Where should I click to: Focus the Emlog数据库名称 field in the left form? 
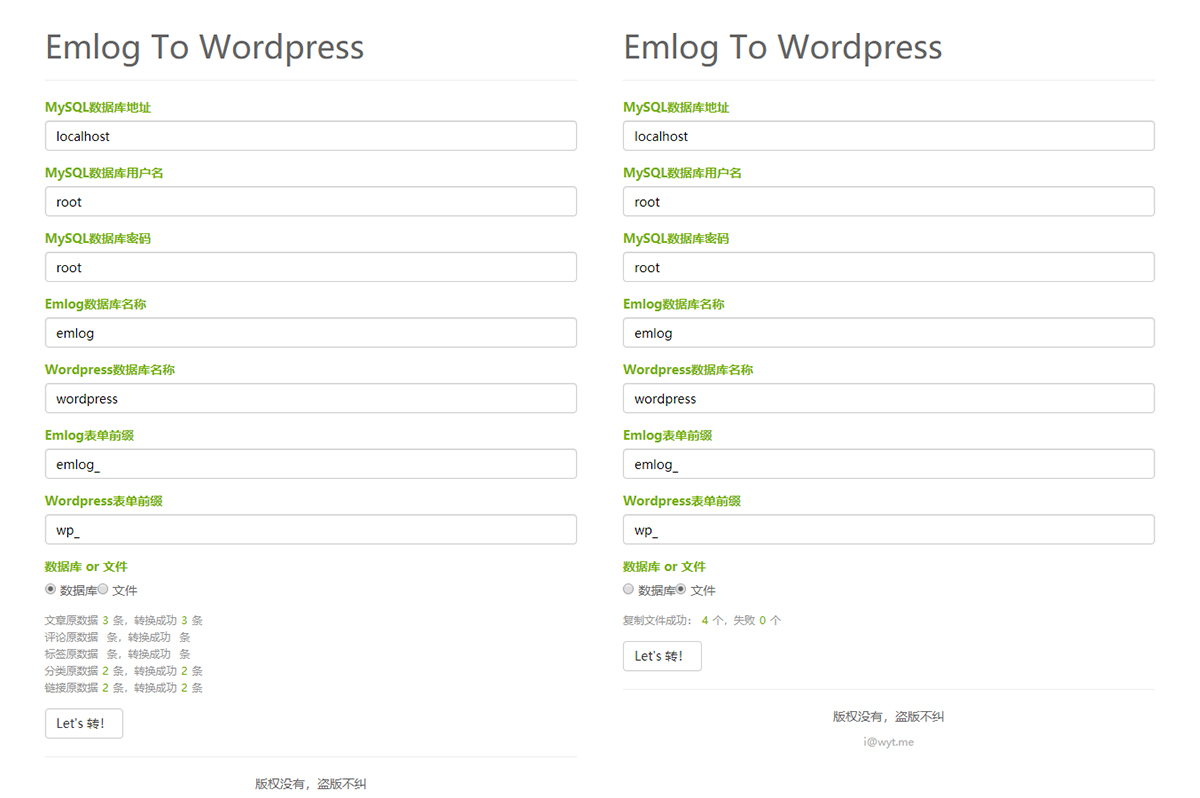click(311, 333)
